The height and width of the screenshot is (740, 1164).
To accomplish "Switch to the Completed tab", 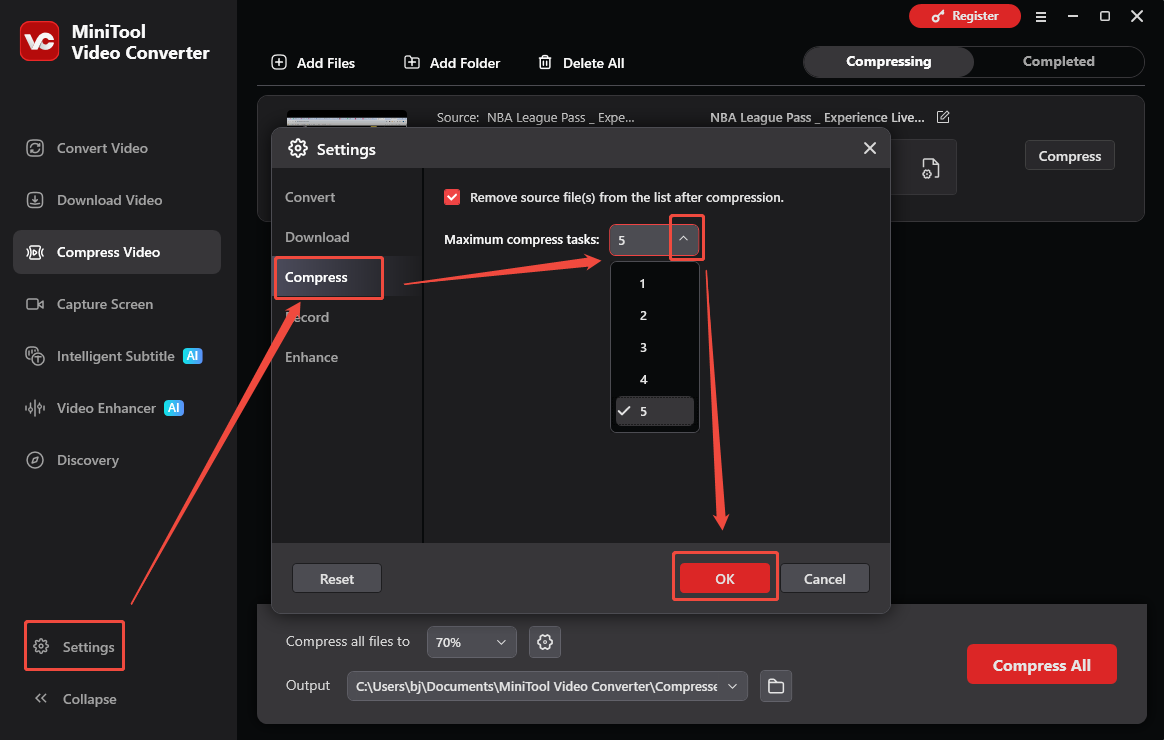I will (1059, 62).
